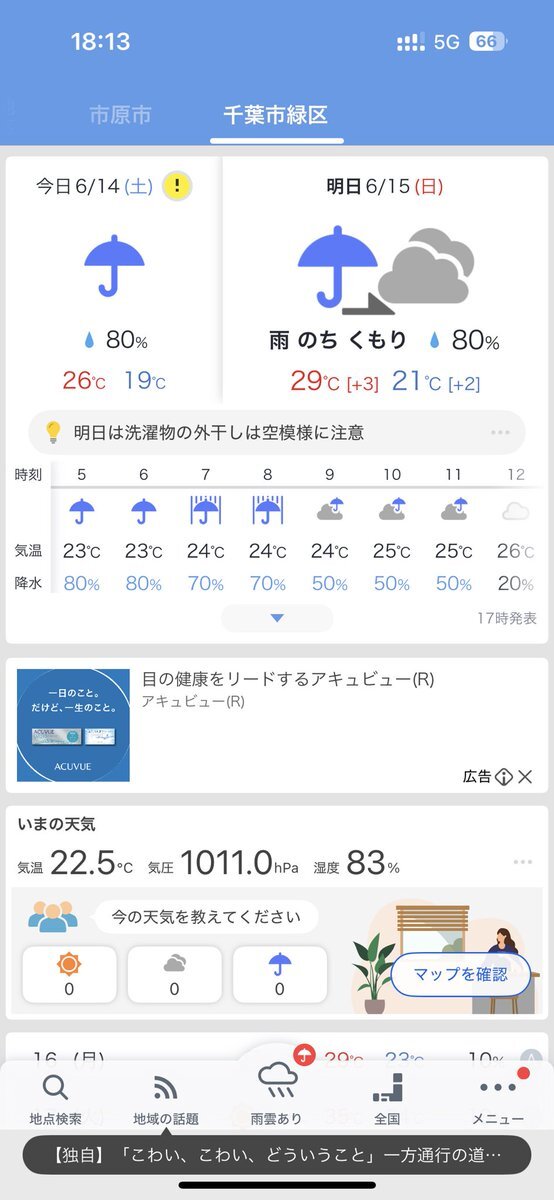This screenshot has height=1200, width=554.
Task: Tap ad info icon next to 広告
Action: coord(504,776)
